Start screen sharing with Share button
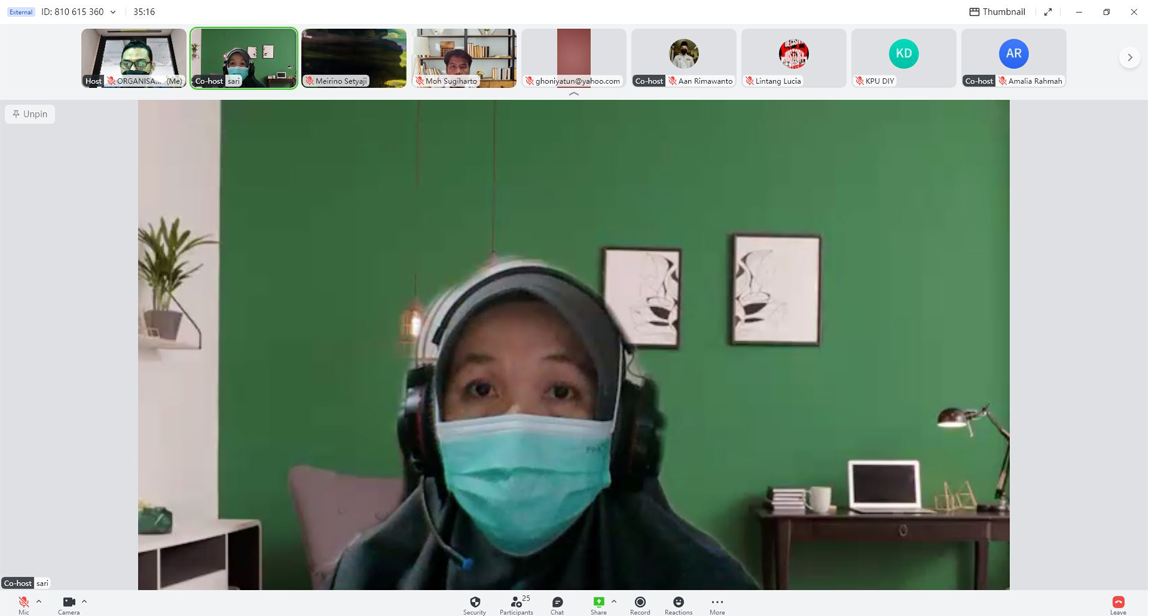The image size is (1150, 616). (x=598, y=603)
